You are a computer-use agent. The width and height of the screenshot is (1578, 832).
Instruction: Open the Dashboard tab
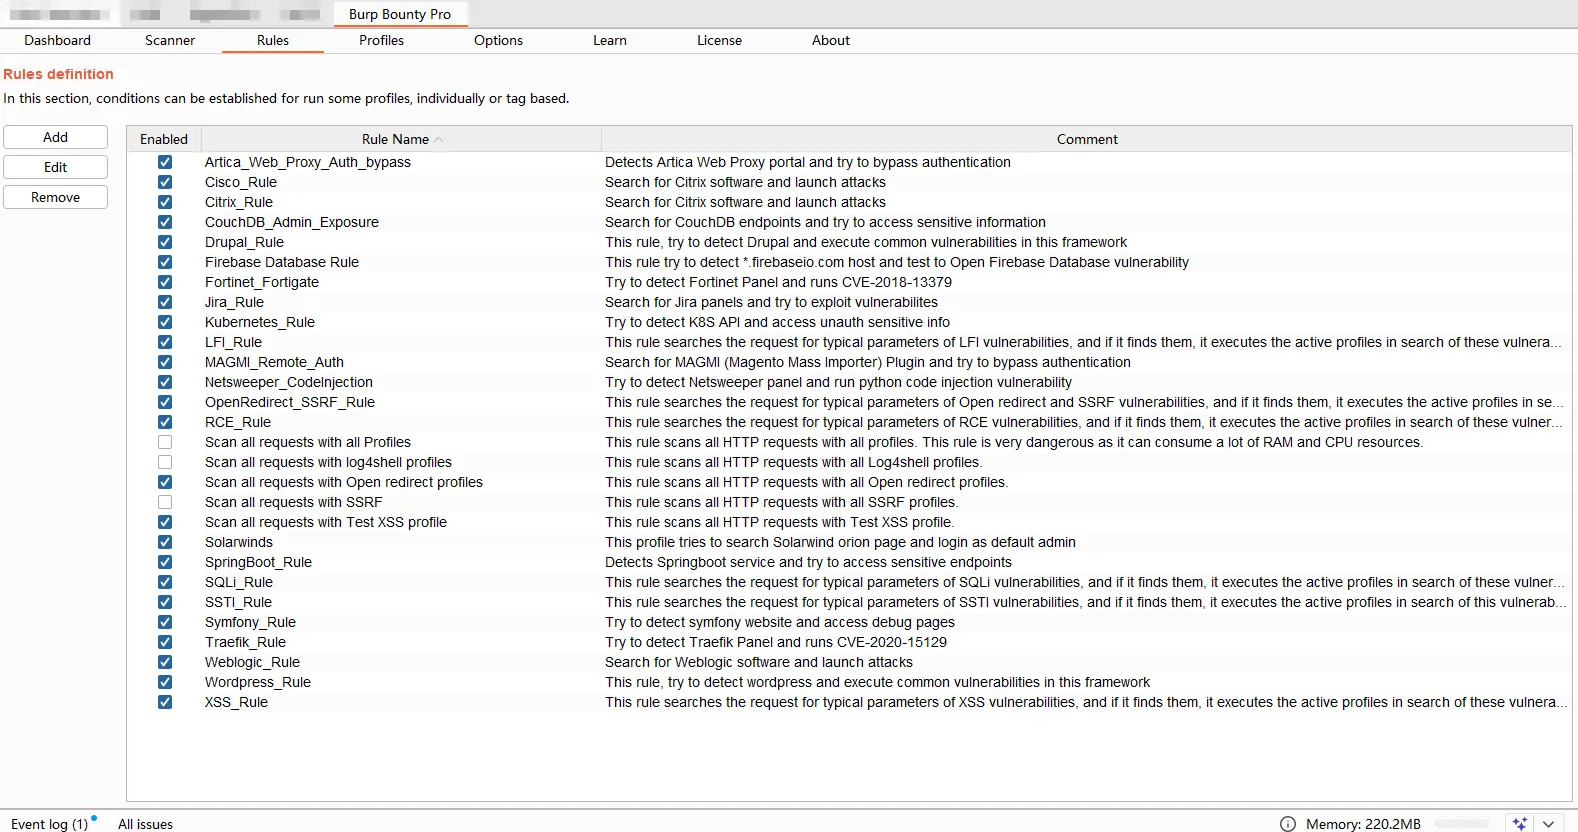click(58, 41)
